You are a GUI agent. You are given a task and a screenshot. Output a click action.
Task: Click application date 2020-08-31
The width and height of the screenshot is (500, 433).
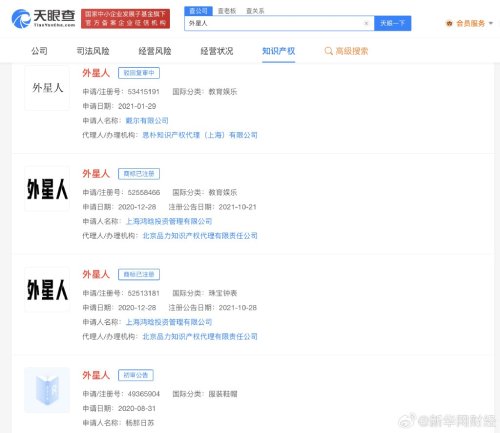point(137,408)
